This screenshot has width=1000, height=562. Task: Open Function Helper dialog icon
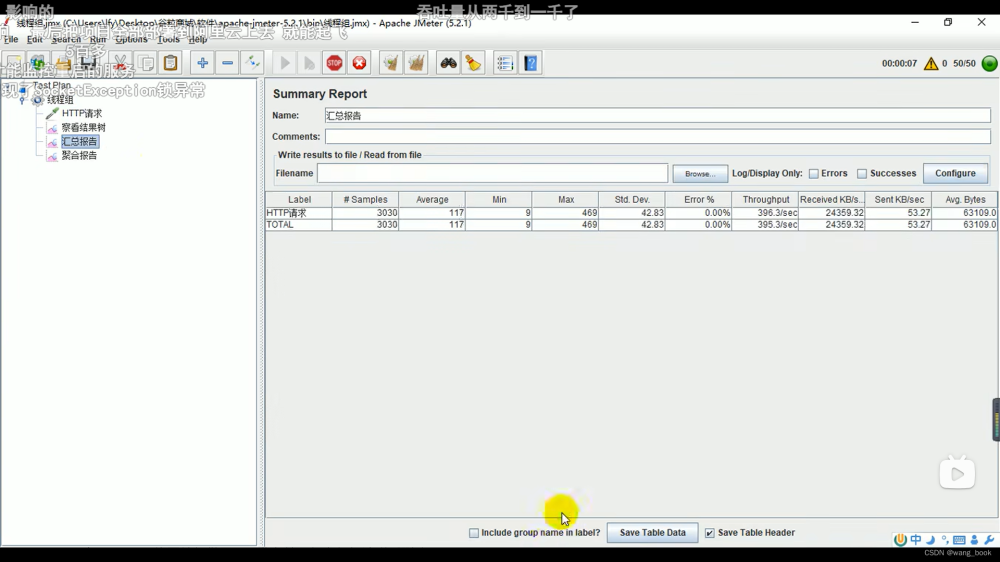(x=505, y=63)
